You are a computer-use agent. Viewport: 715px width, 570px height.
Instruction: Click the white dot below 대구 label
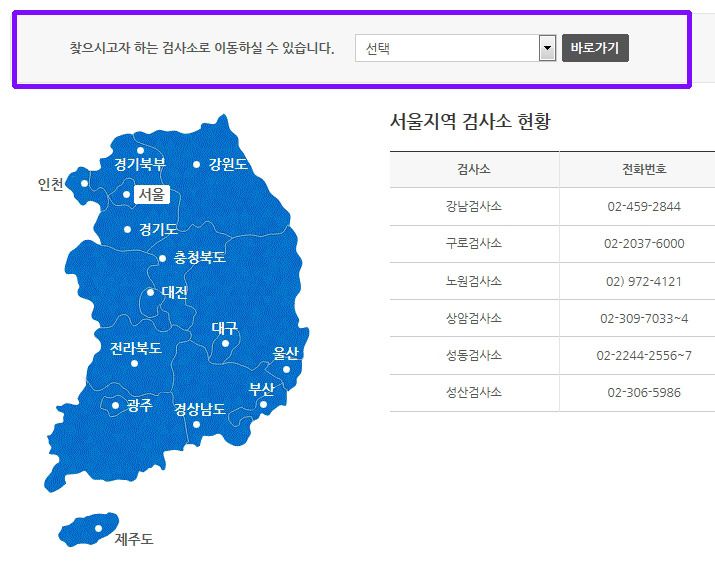[225, 343]
